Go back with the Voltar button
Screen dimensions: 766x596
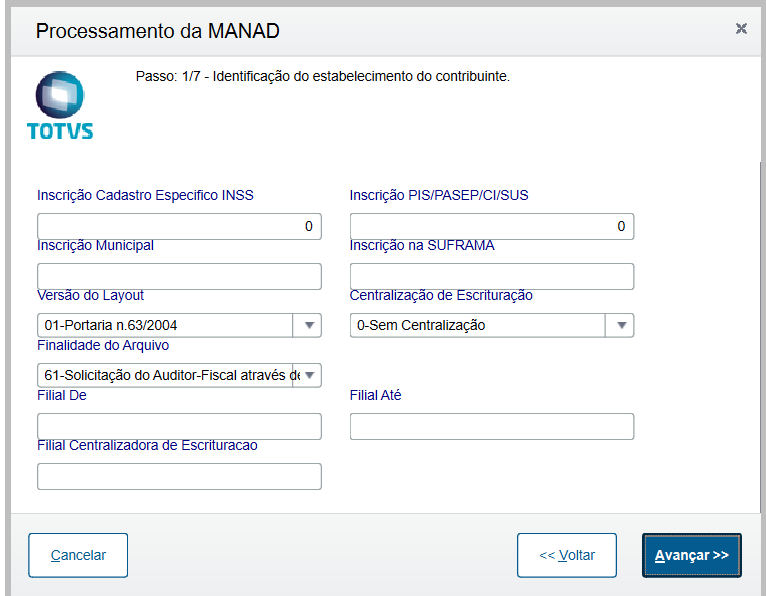click(x=567, y=555)
